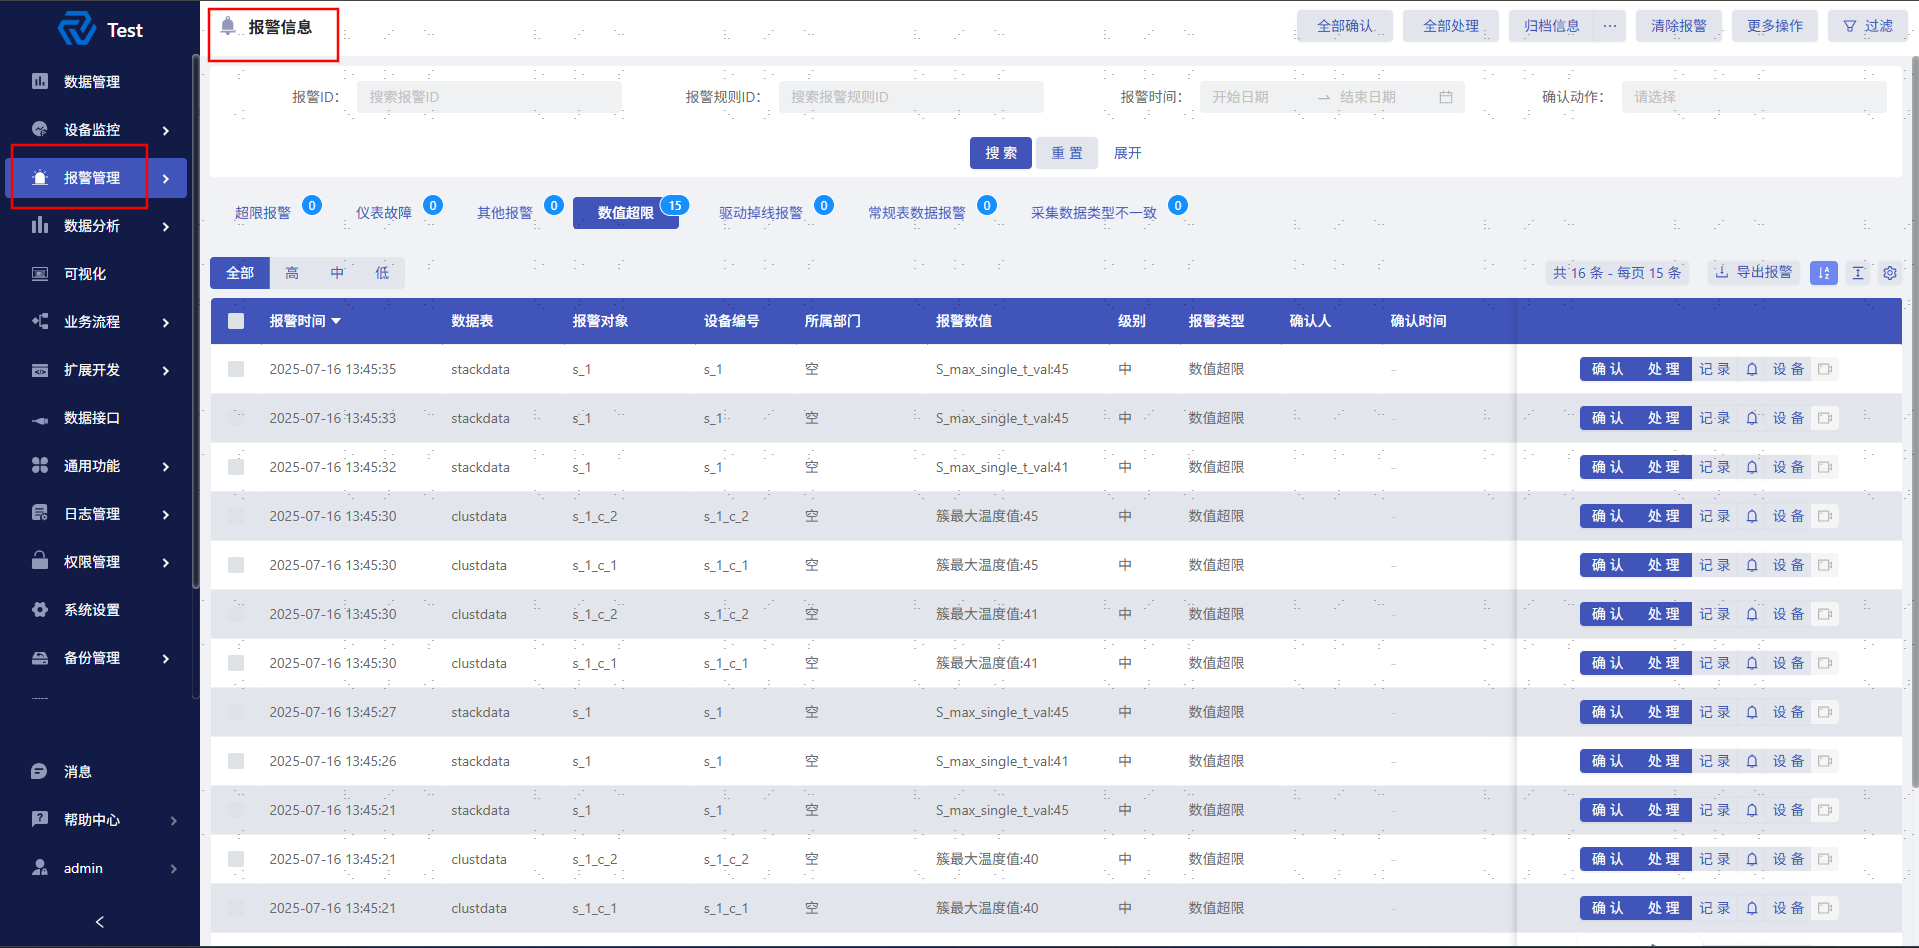Click the 通用功能 grid icon

pos(40,466)
